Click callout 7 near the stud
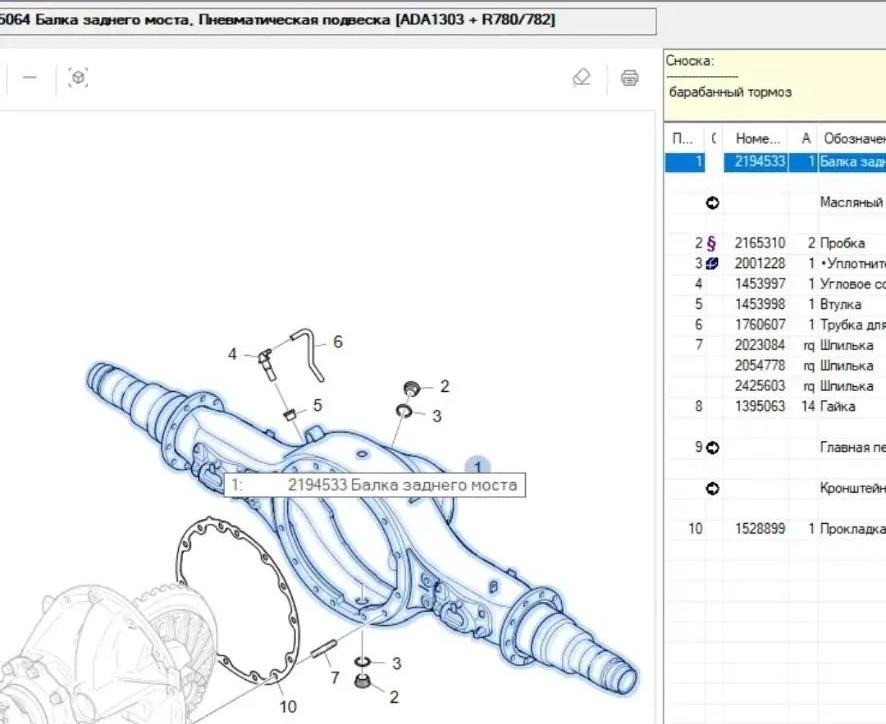 click(335, 678)
